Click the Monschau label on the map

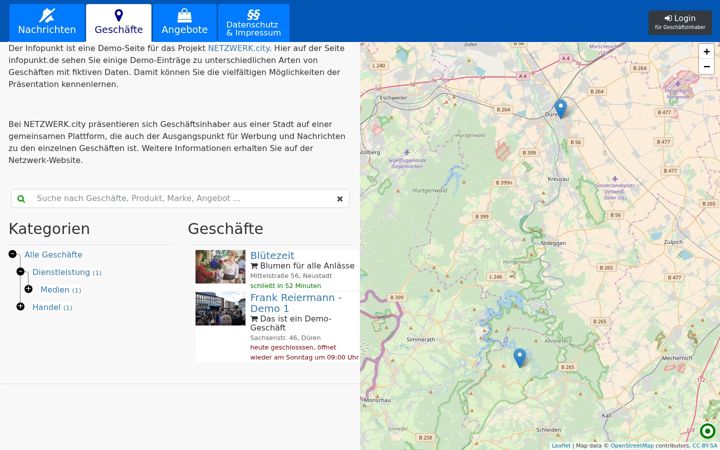(x=377, y=400)
